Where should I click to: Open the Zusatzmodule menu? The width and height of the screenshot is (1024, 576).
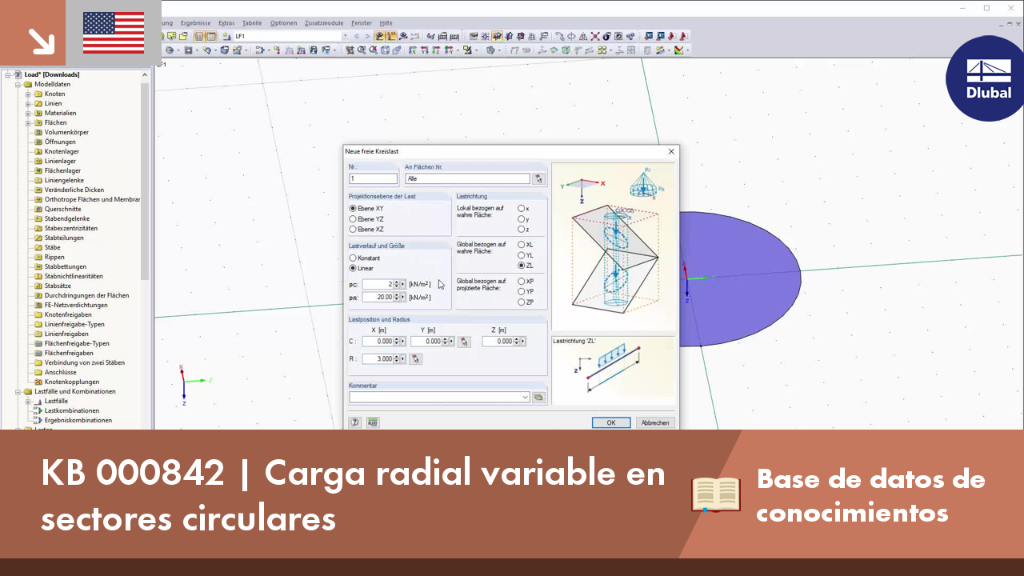323,23
